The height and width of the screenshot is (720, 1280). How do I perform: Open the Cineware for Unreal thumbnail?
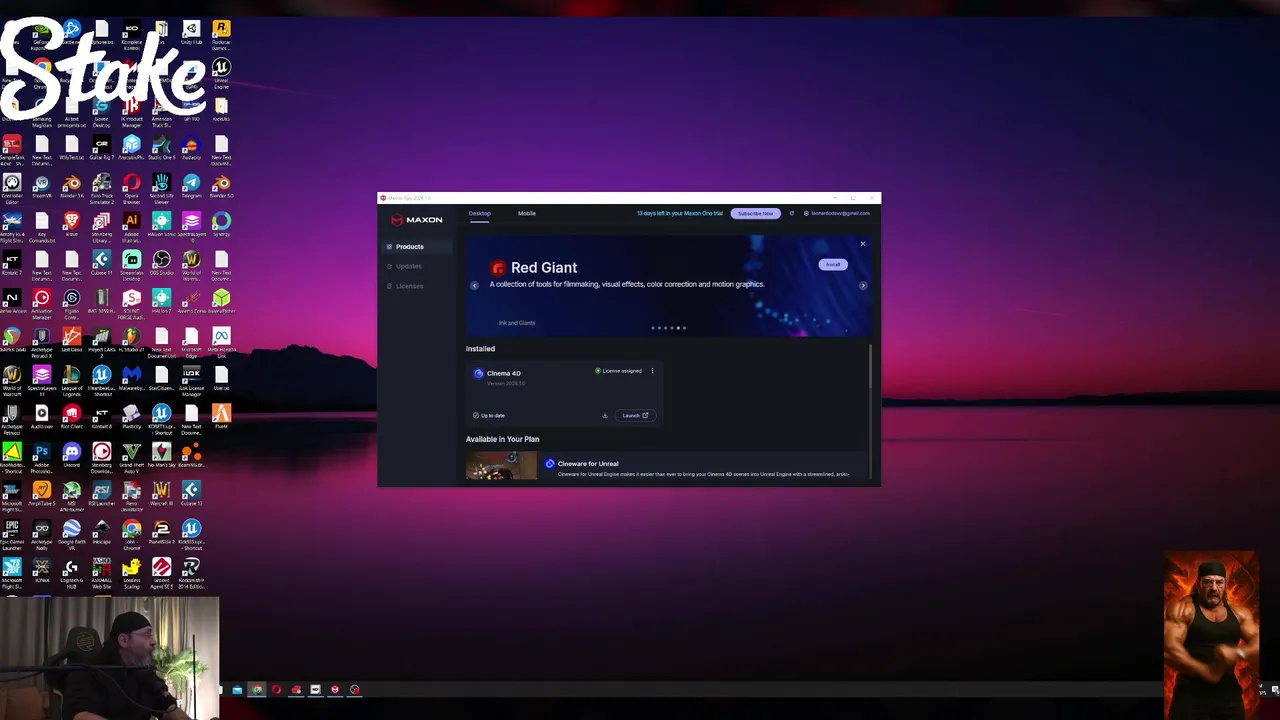[x=501, y=466]
